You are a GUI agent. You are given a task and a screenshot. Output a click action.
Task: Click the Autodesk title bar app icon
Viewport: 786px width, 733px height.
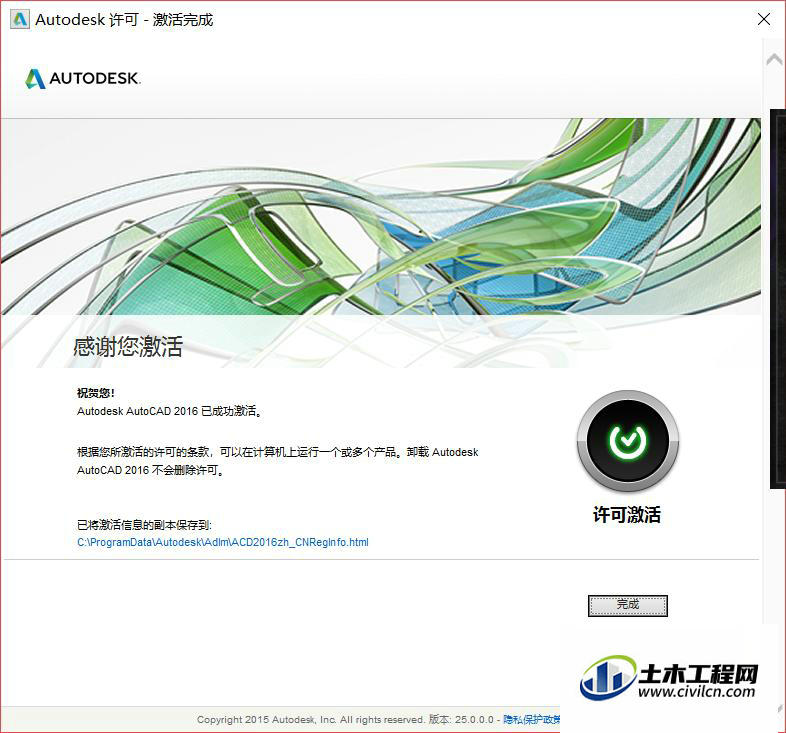coord(20,20)
